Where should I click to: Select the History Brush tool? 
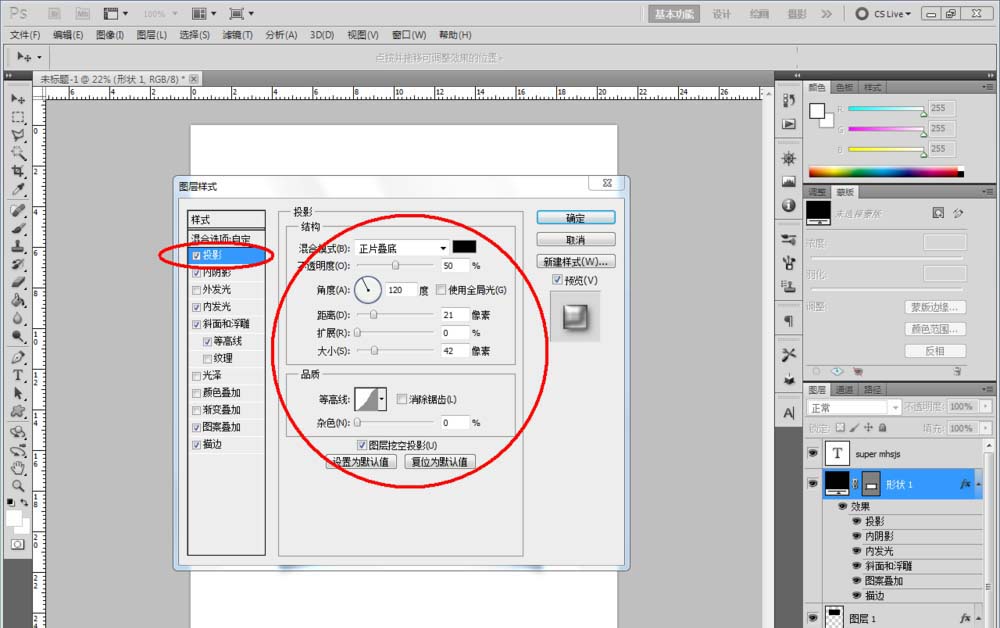point(18,264)
